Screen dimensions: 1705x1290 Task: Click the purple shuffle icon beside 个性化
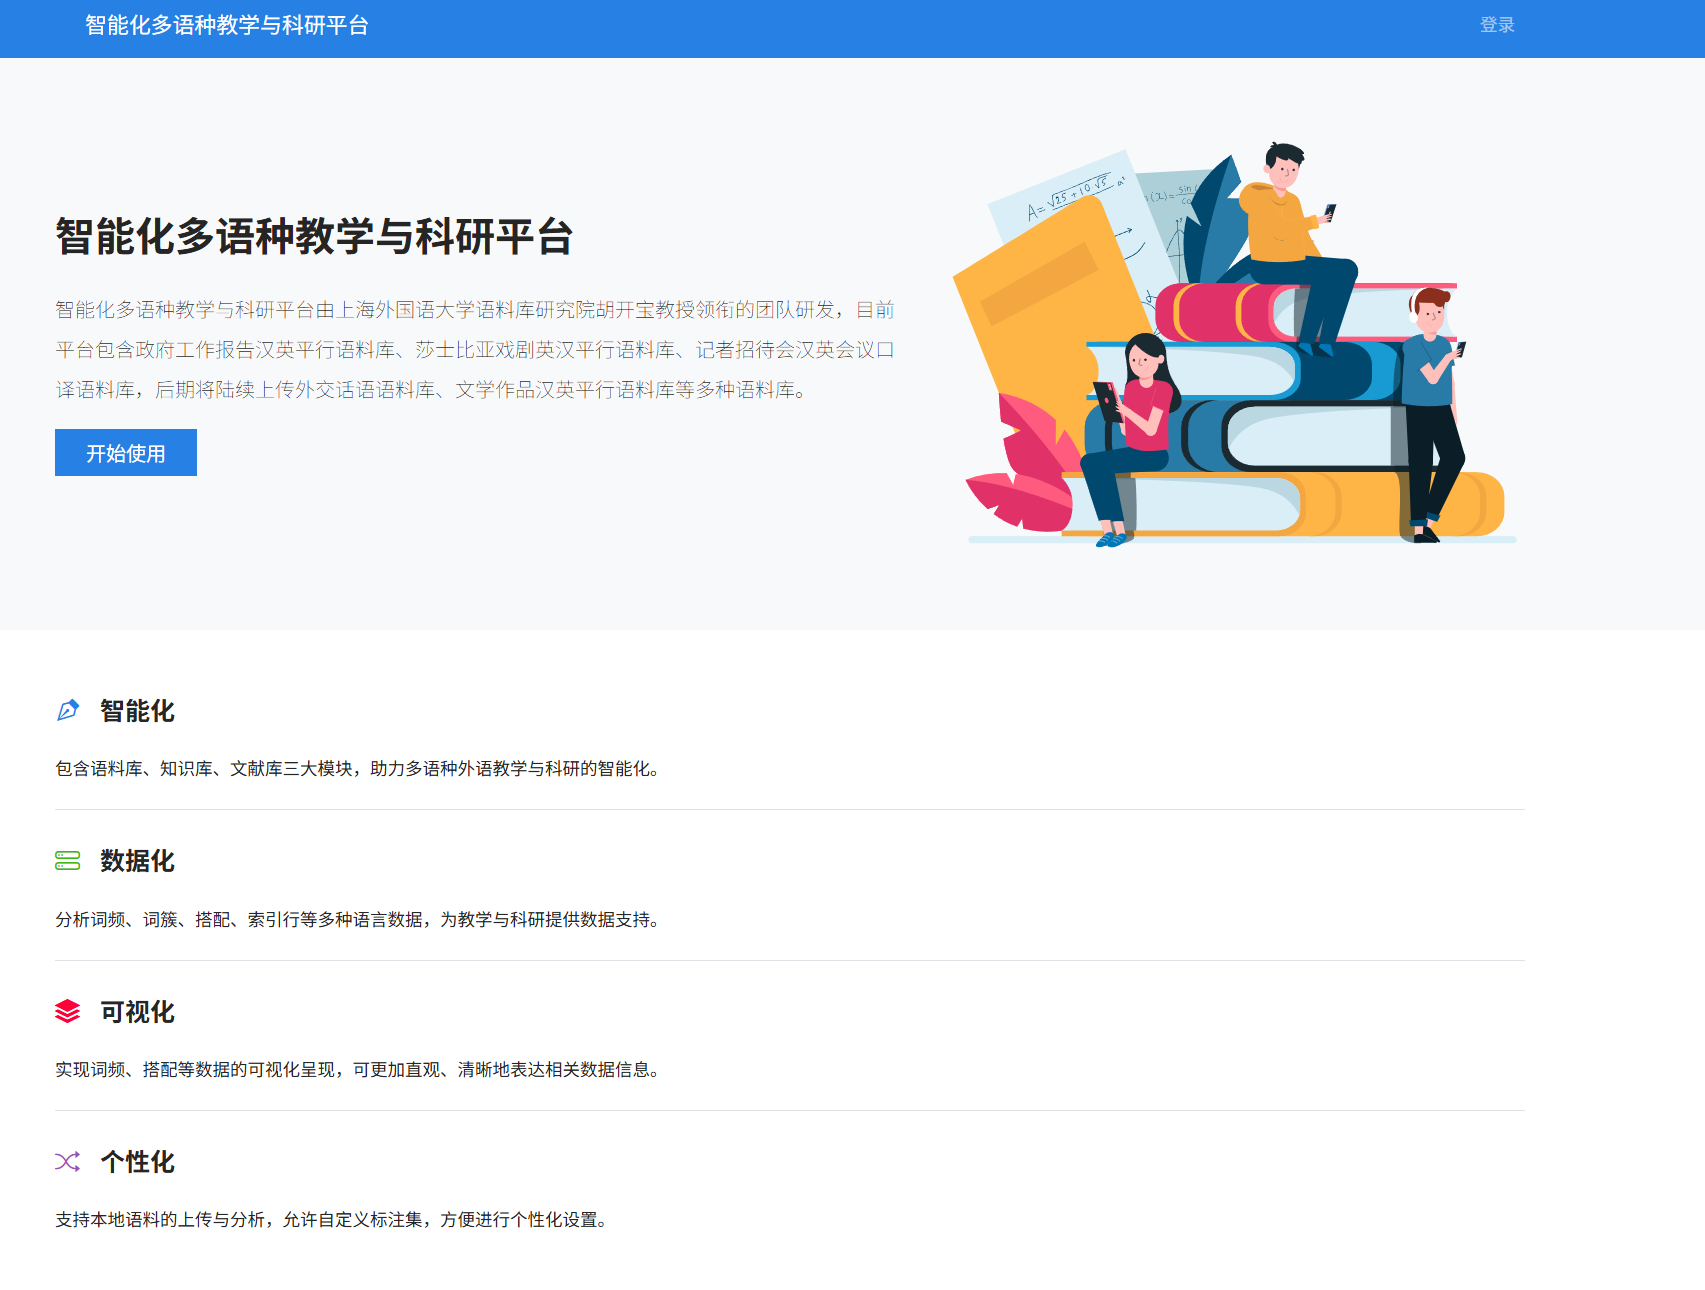(x=67, y=1162)
